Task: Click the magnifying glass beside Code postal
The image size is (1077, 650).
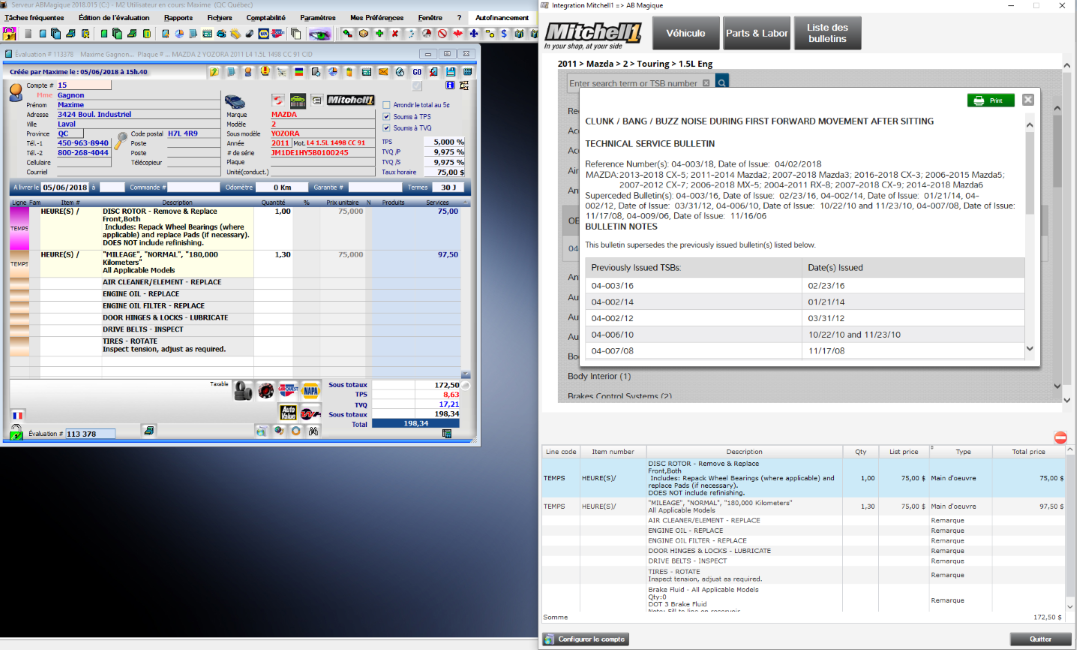Action: point(121,140)
